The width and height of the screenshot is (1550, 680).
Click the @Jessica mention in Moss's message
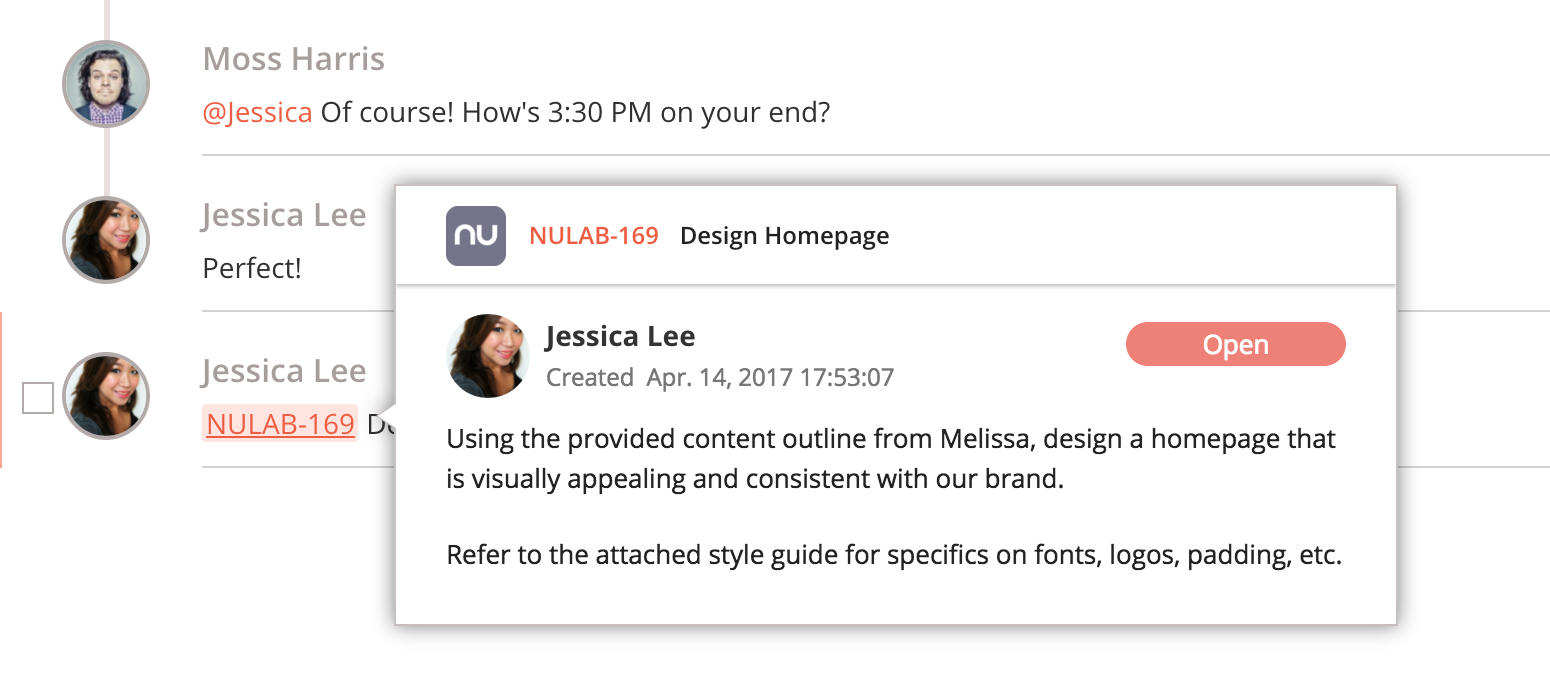click(x=257, y=112)
